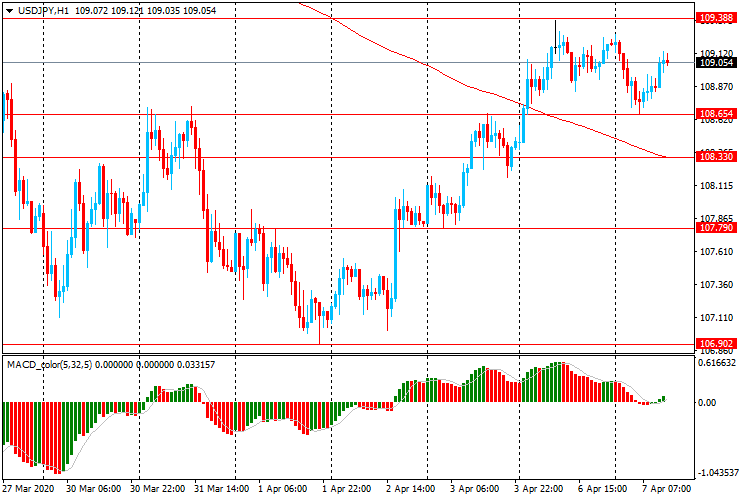The height and width of the screenshot is (500, 740).
Task: Click the 7 Apr 07:00 time label
Action: point(666,488)
